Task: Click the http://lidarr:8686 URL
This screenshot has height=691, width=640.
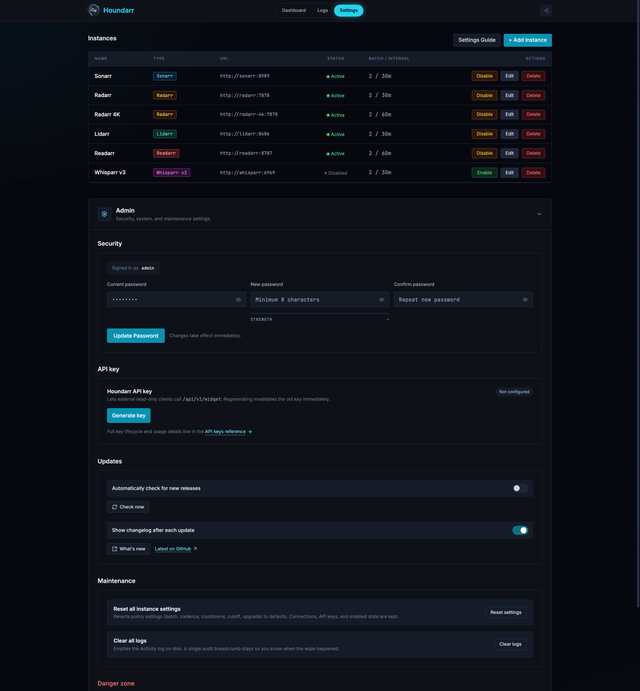Action: 245,134
